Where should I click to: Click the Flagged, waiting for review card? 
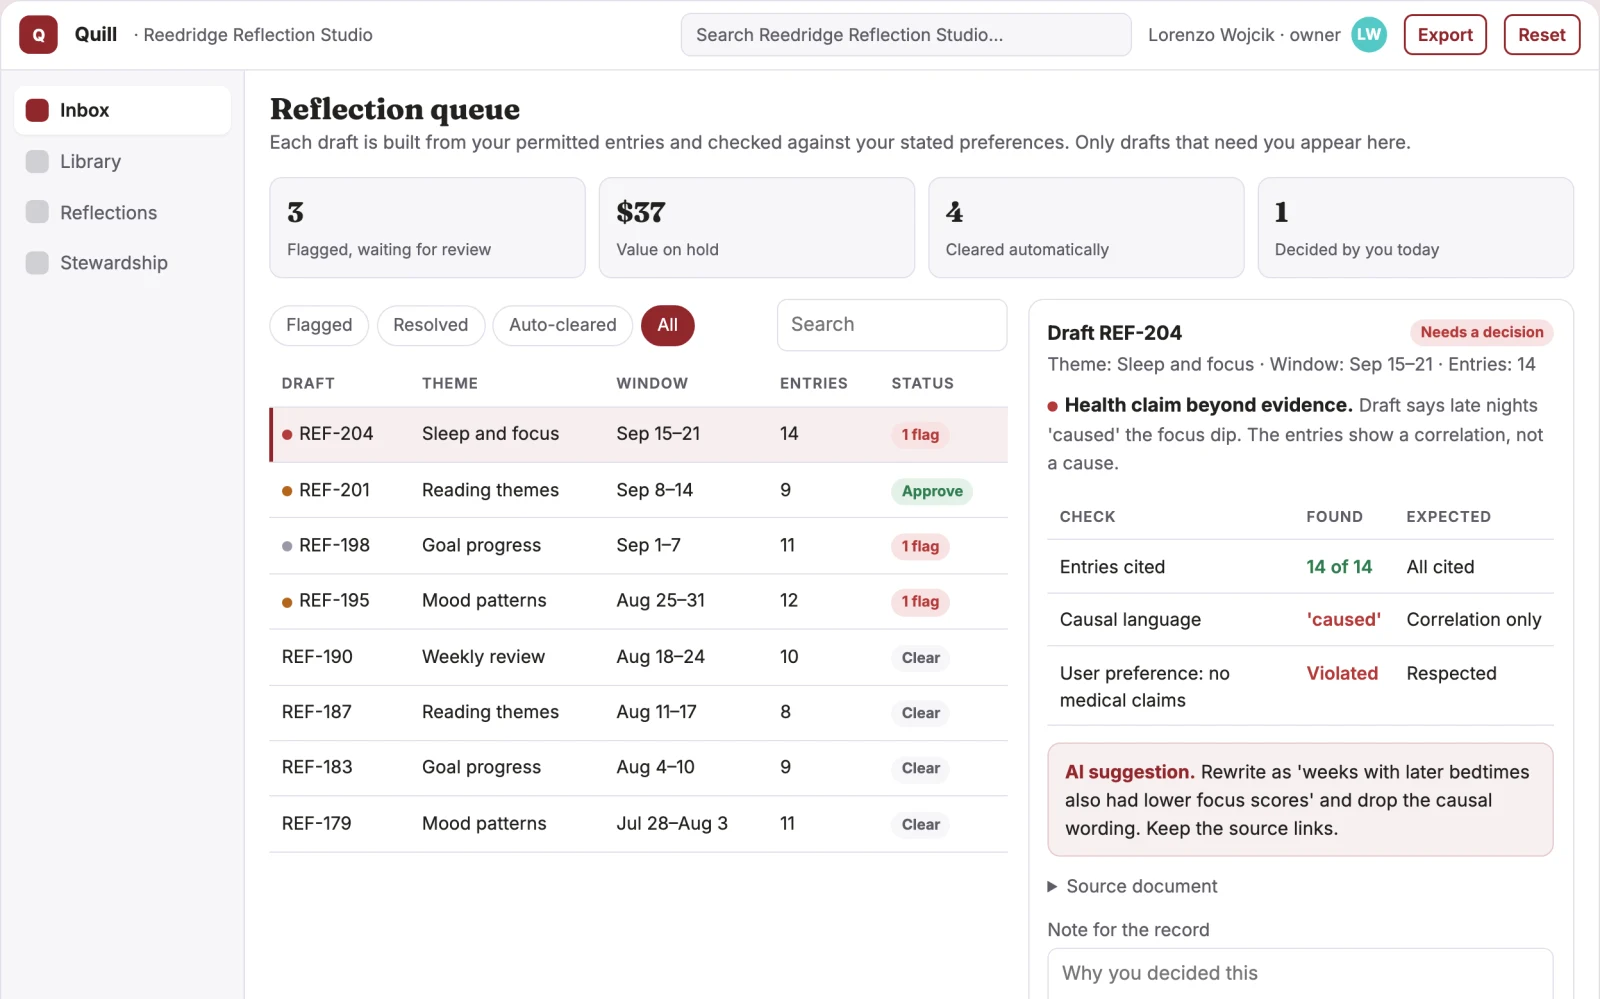(427, 228)
